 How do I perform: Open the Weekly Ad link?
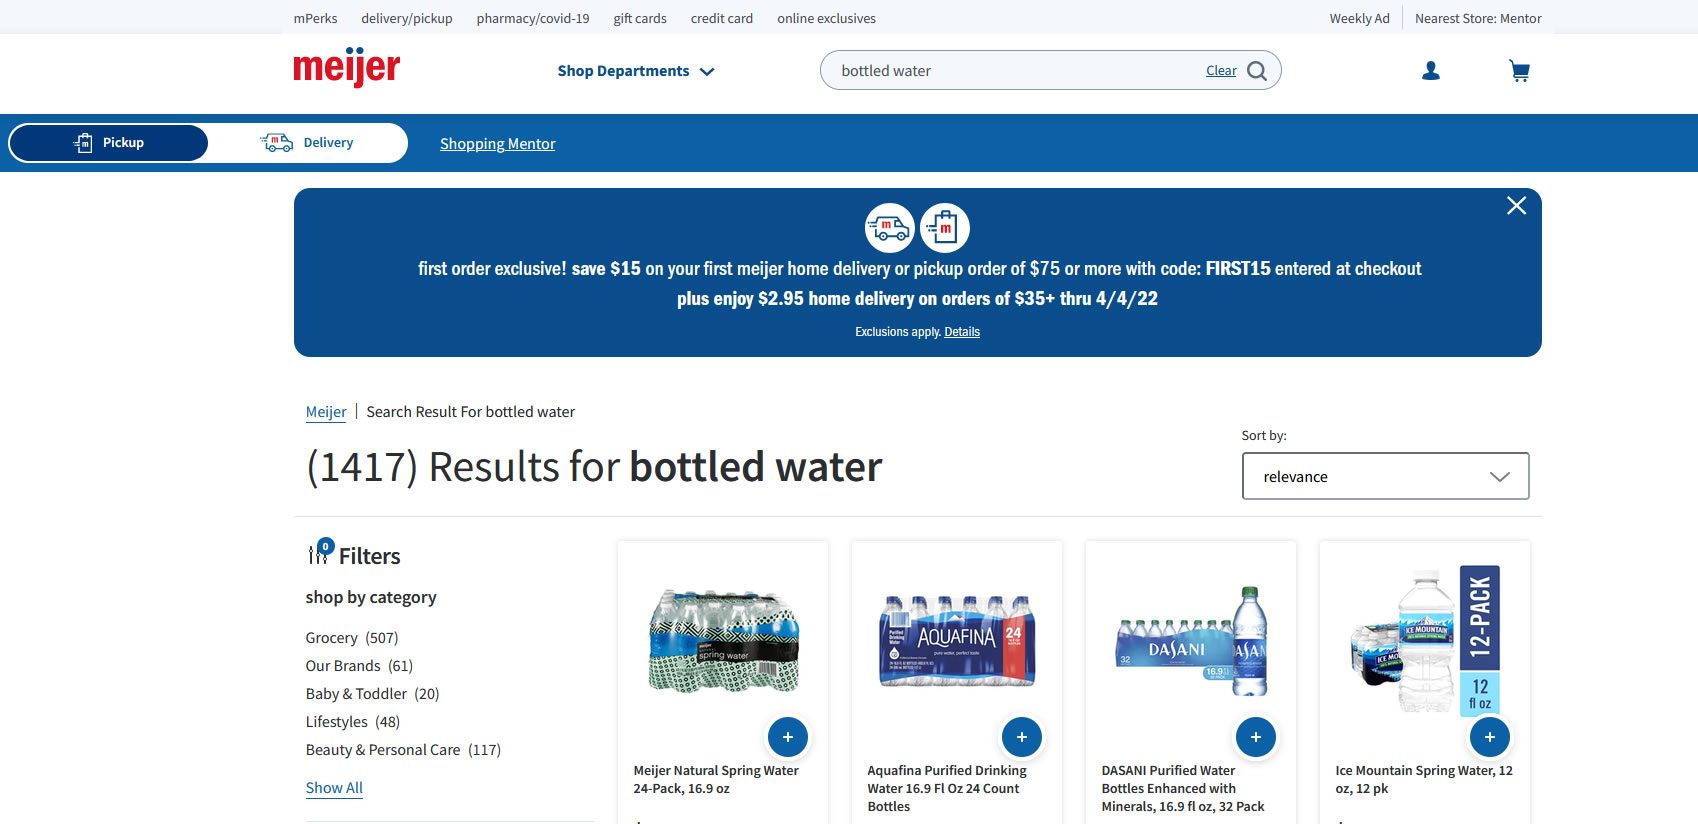coord(1359,18)
